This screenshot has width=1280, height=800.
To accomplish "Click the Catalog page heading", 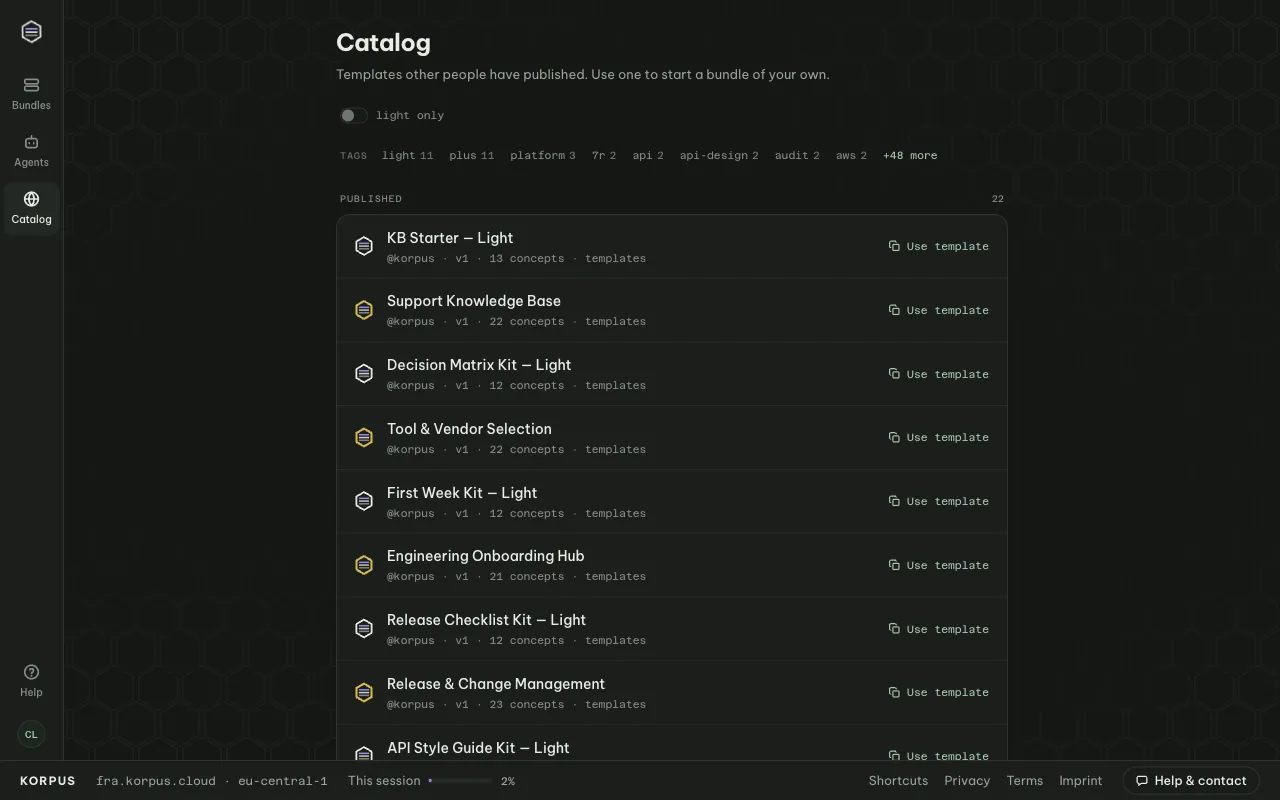I will tap(383, 43).
